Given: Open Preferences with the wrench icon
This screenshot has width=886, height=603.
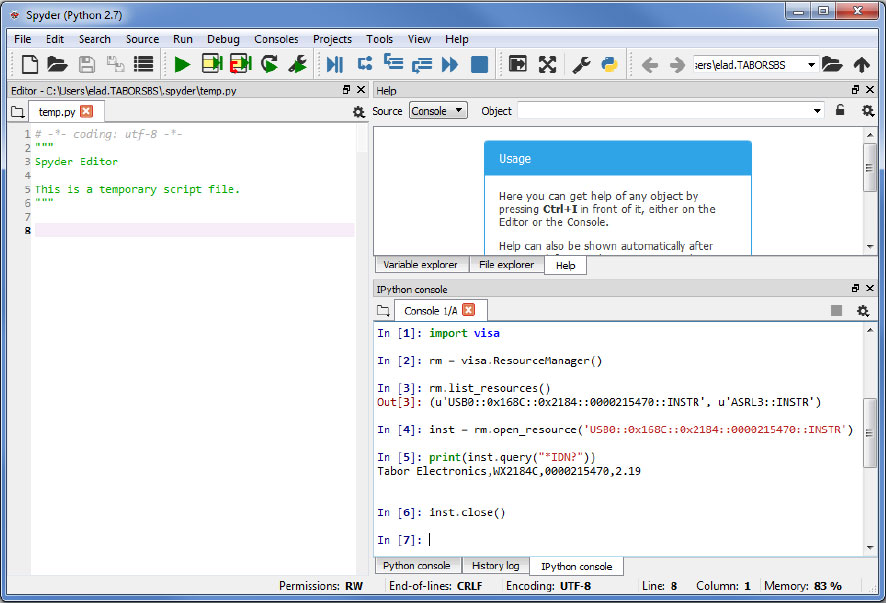Looking at the screenshot, I should click(581, 64).
